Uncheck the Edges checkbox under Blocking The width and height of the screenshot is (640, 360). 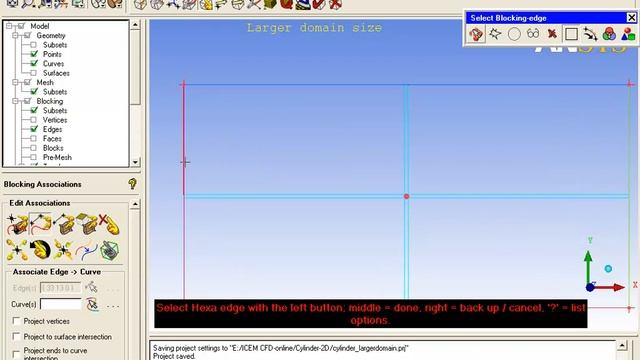(x=34, y=129)
